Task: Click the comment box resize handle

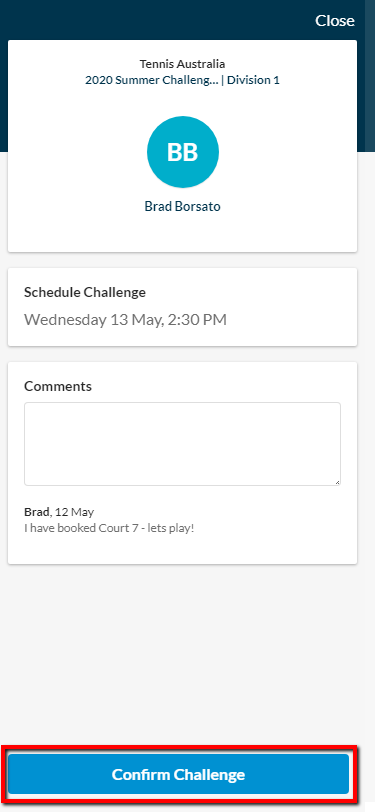Action: [337, 482]
